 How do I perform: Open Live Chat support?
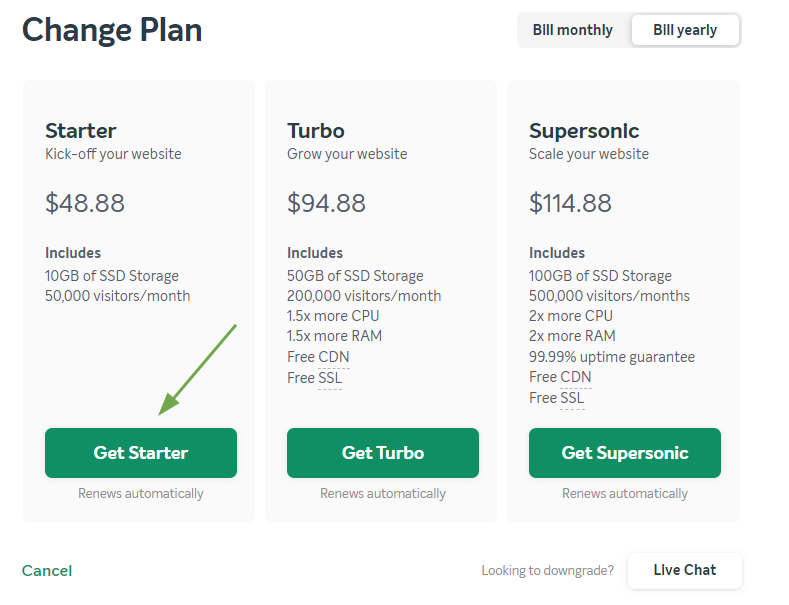685,570
